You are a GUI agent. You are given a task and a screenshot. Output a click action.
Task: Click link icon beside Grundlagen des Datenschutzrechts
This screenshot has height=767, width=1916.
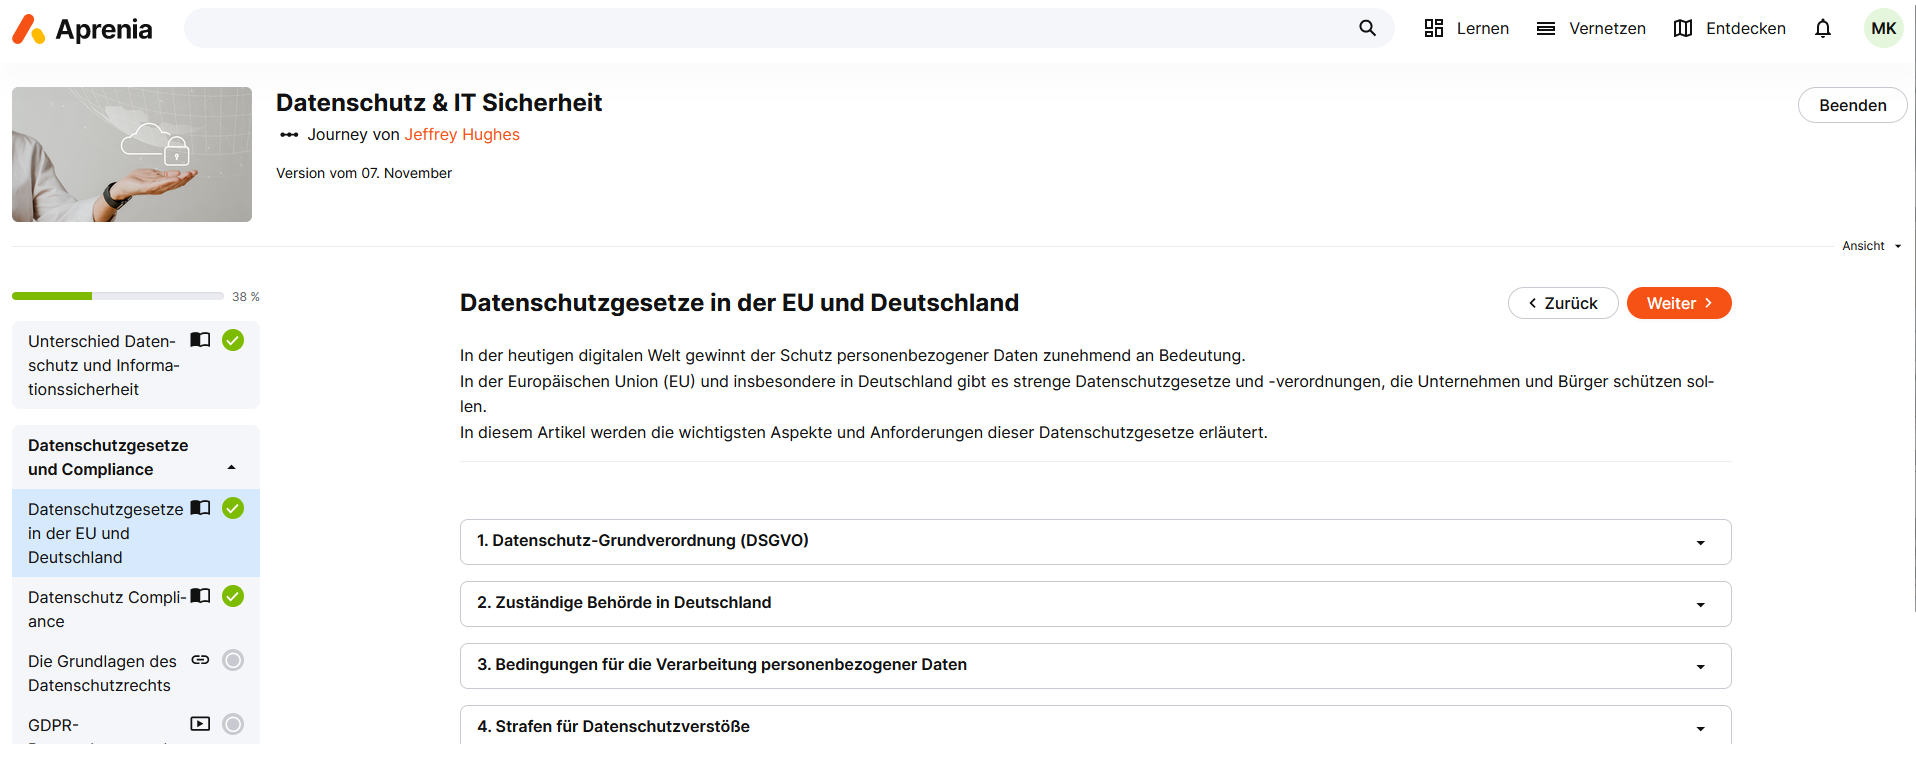point(200,660)
